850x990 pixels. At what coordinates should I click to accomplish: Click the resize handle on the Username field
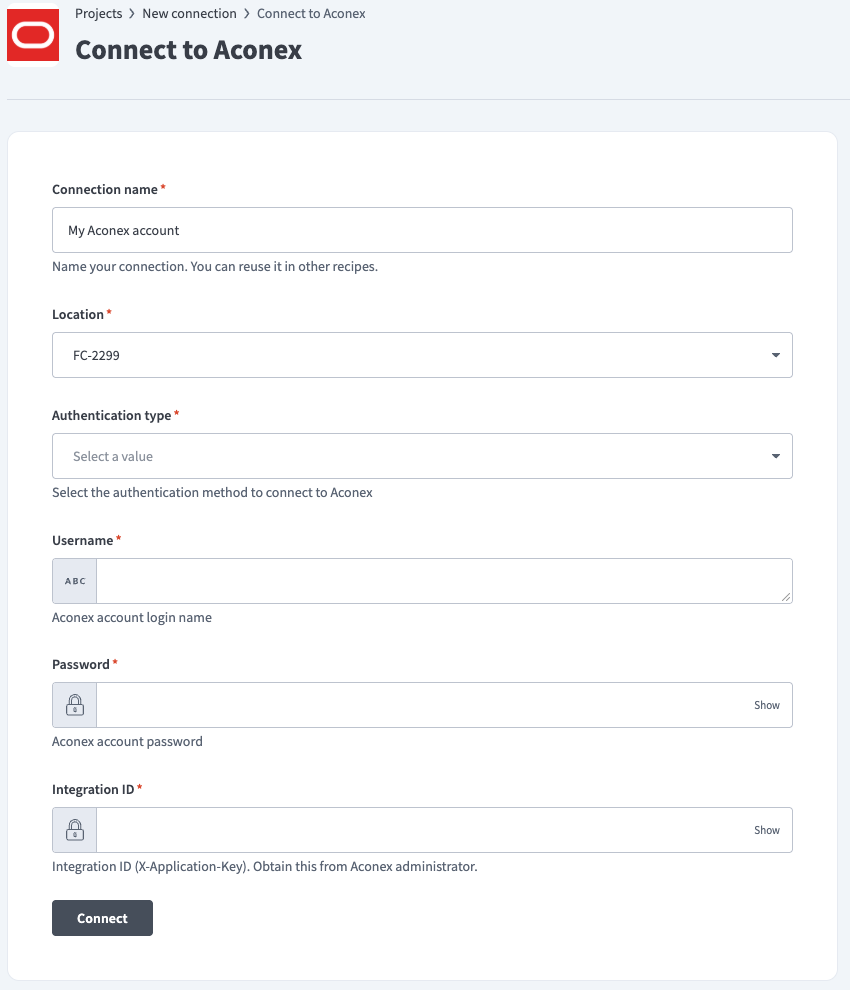click(x=787, y=598)
